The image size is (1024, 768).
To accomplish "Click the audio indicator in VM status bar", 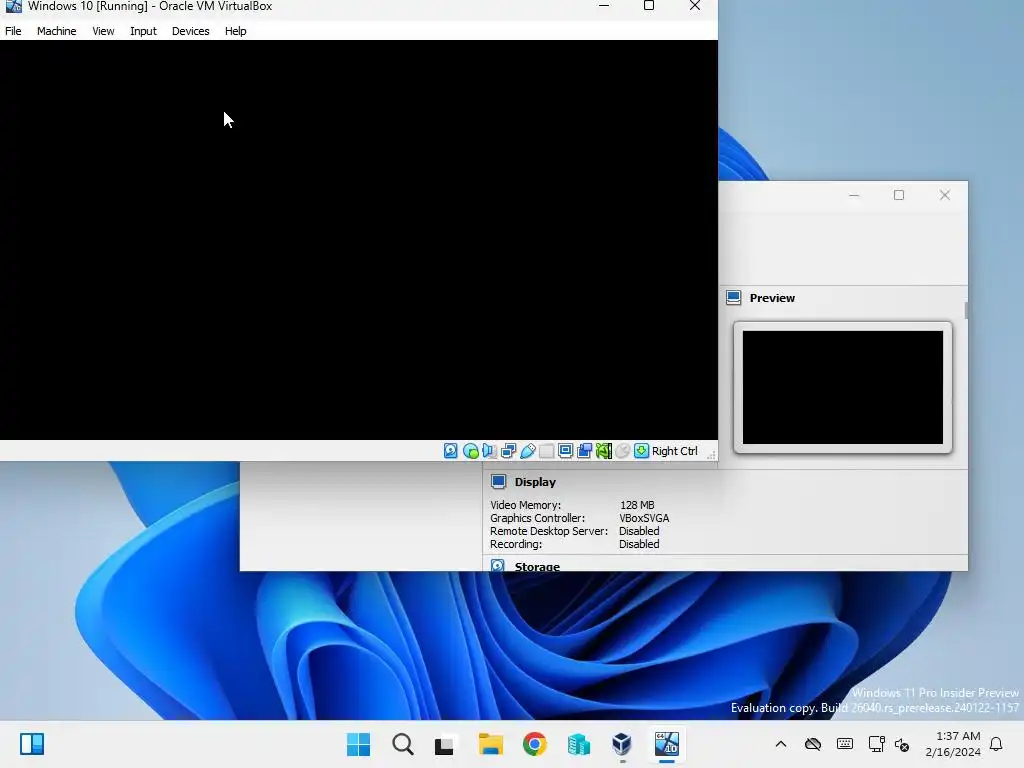I will [x=489, y=451].
